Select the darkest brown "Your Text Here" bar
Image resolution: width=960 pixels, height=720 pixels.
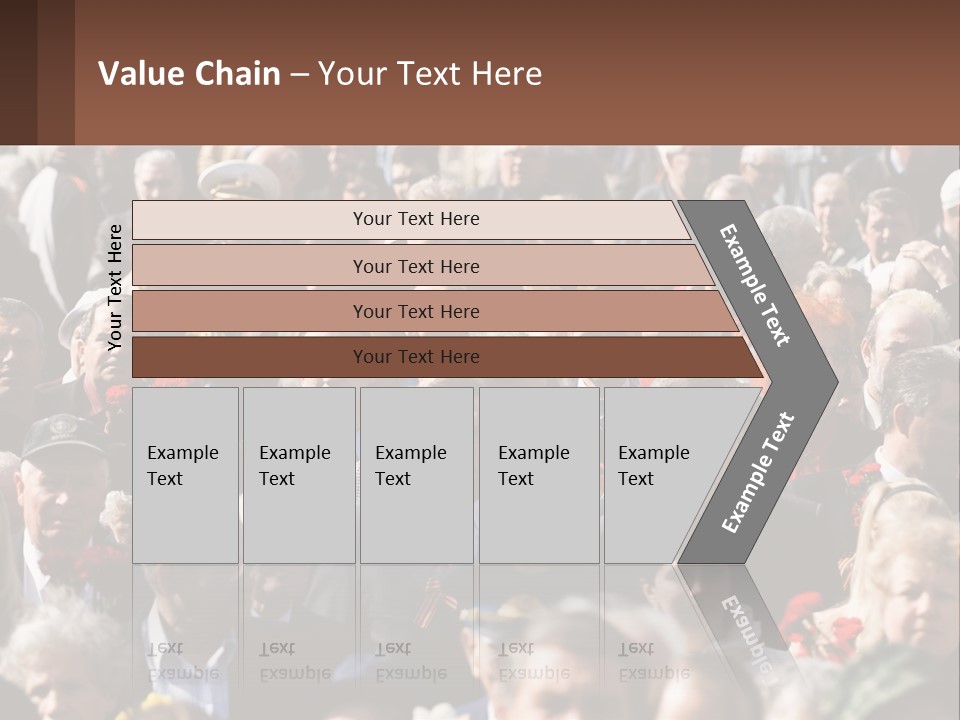pos(416,357)
